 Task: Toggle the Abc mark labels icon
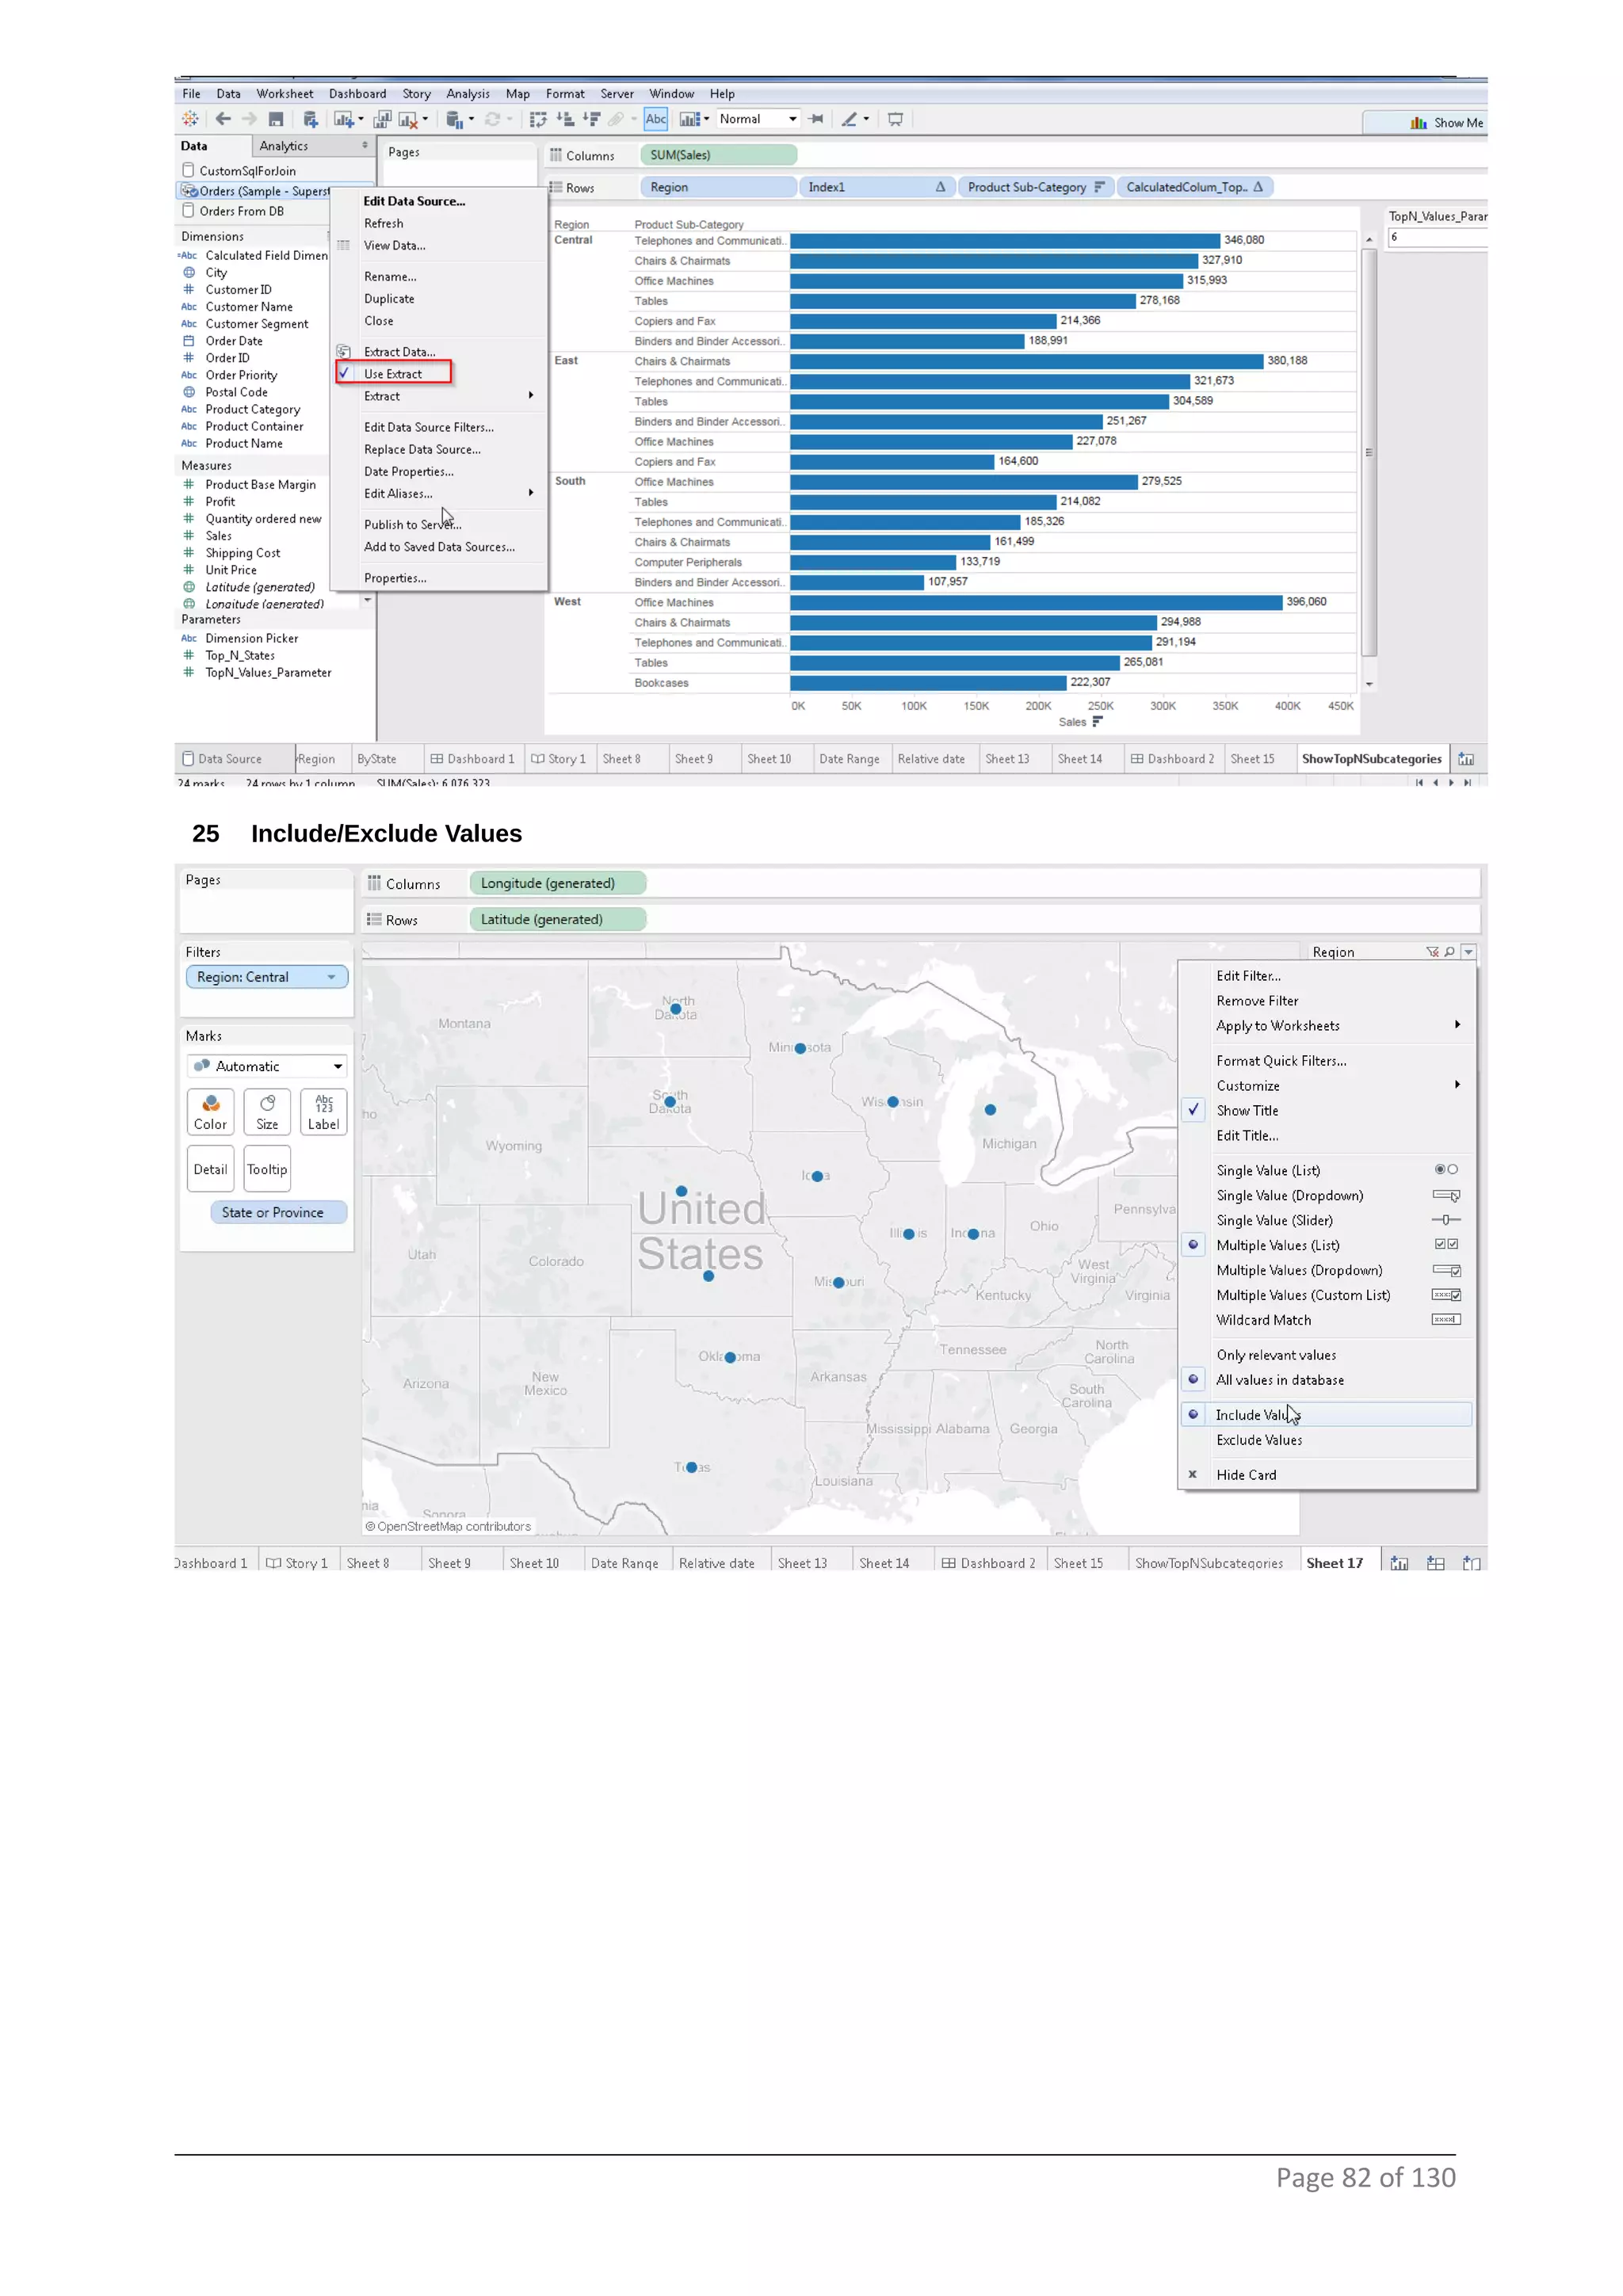coord(655,119)
